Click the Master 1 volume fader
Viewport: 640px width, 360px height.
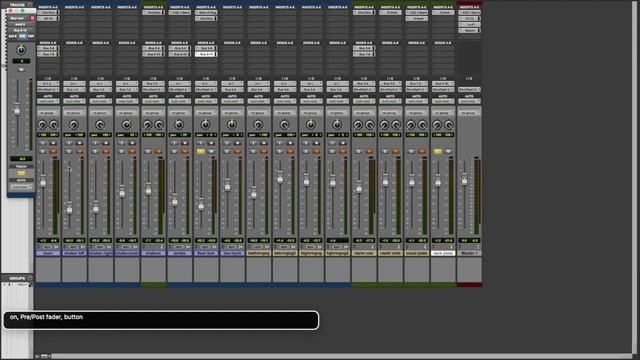click(x=464, y=179)
